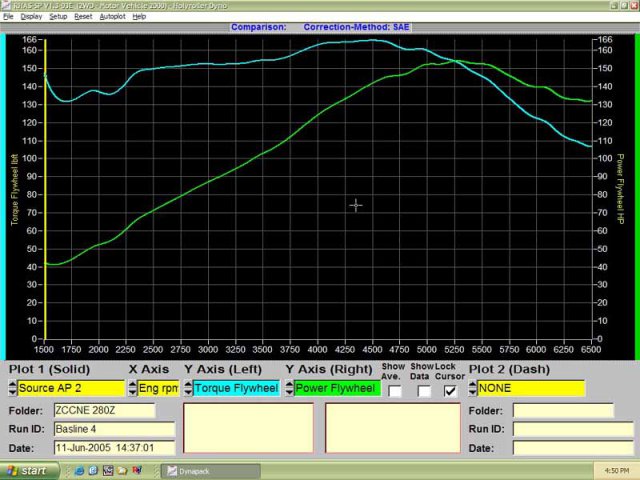Open the Autoplot menu

[x=112, y=17]
